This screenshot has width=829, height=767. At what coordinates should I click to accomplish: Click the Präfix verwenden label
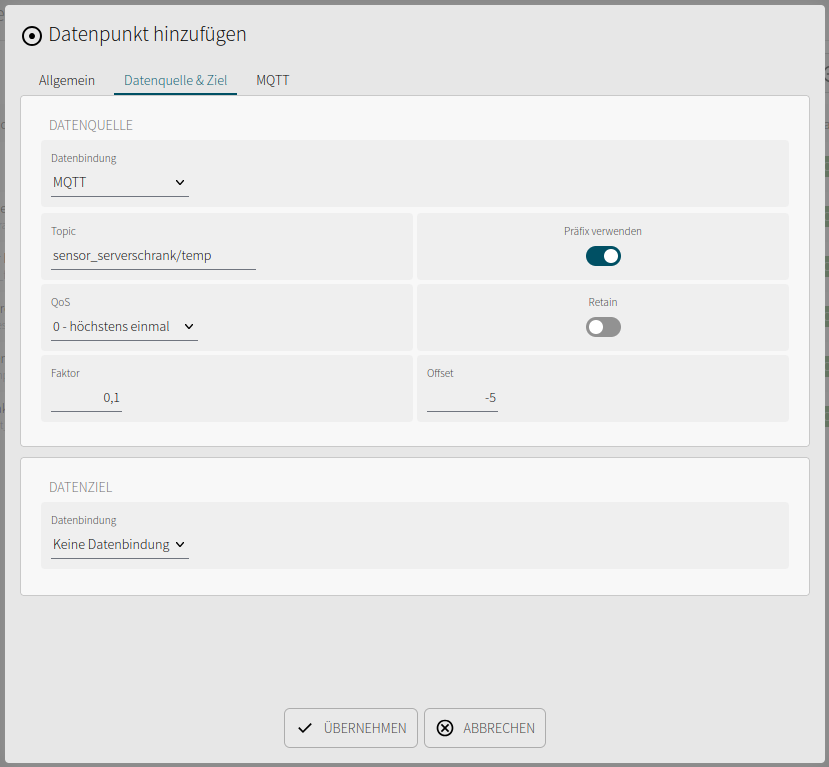tap(603, 231)
